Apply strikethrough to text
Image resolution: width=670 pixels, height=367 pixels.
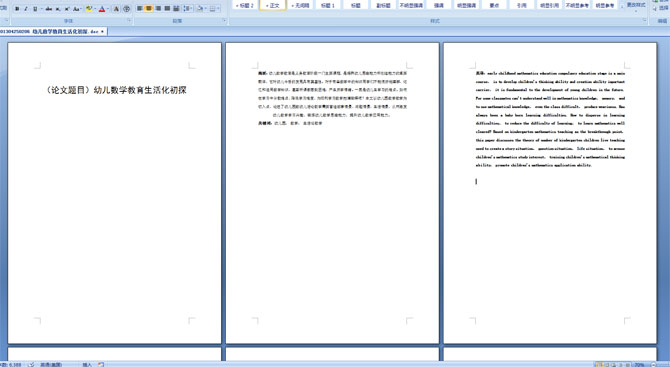coord(49,9)
